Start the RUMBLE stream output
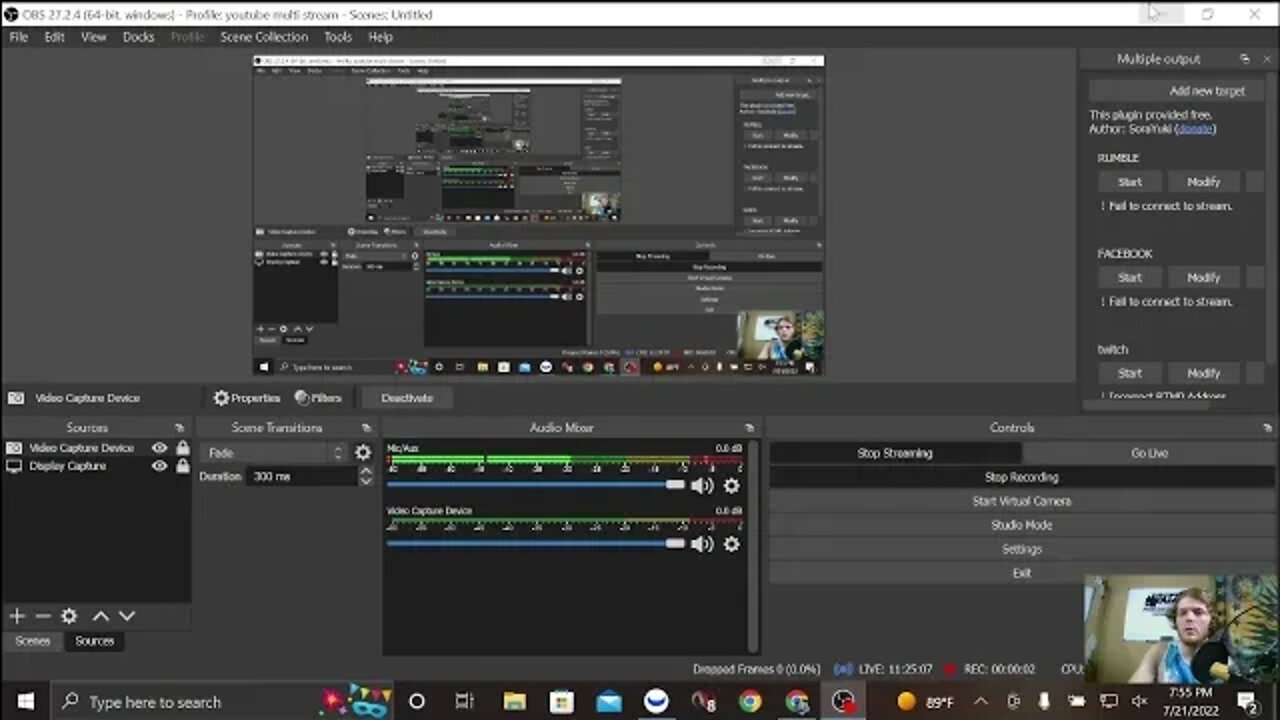The height and width of the screenshot is (720, 1280). coord(1130,182)
